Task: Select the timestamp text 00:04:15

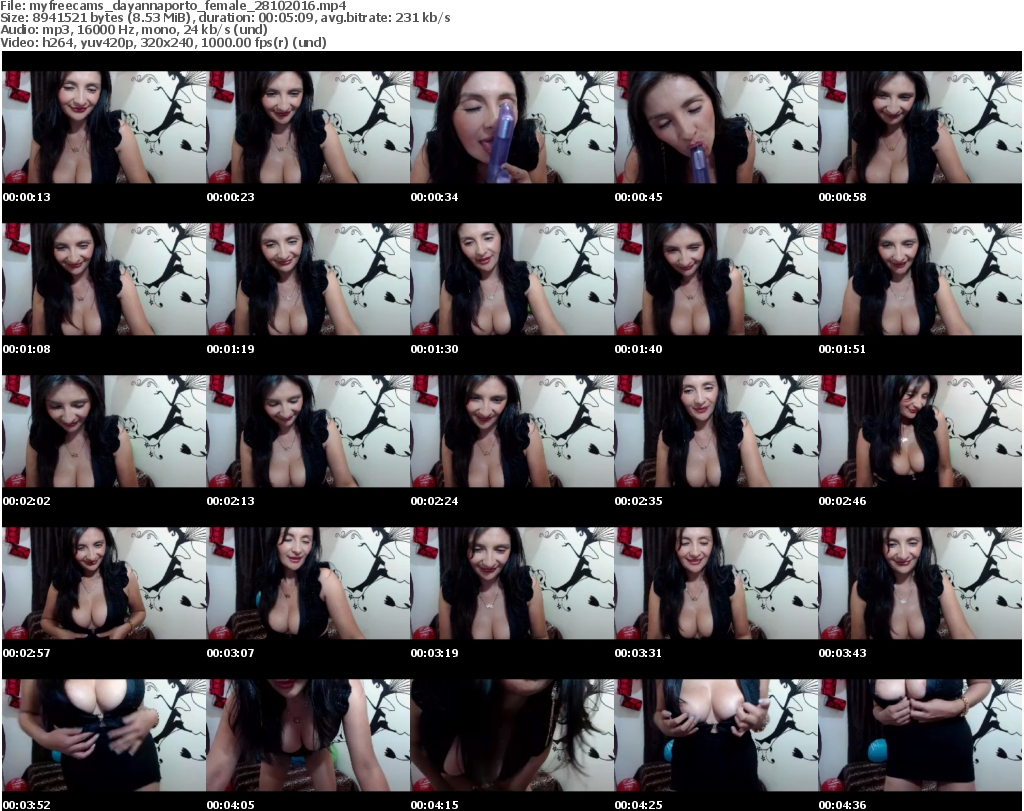Action: tap(434, 805)
